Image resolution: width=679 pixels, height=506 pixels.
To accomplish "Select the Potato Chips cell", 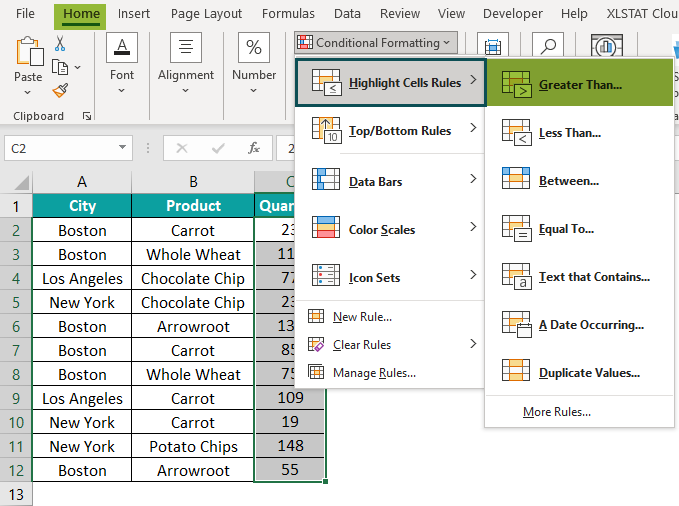I will tap(193, 446).
